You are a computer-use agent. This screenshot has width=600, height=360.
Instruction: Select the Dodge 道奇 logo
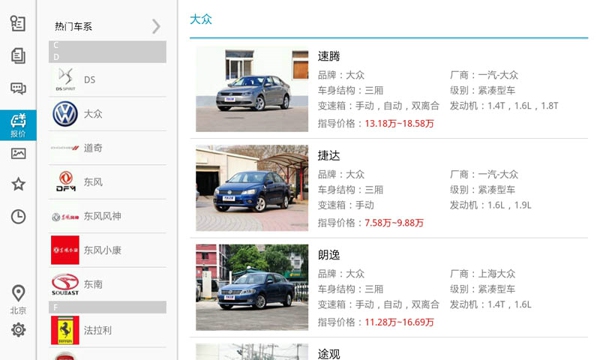65,148
